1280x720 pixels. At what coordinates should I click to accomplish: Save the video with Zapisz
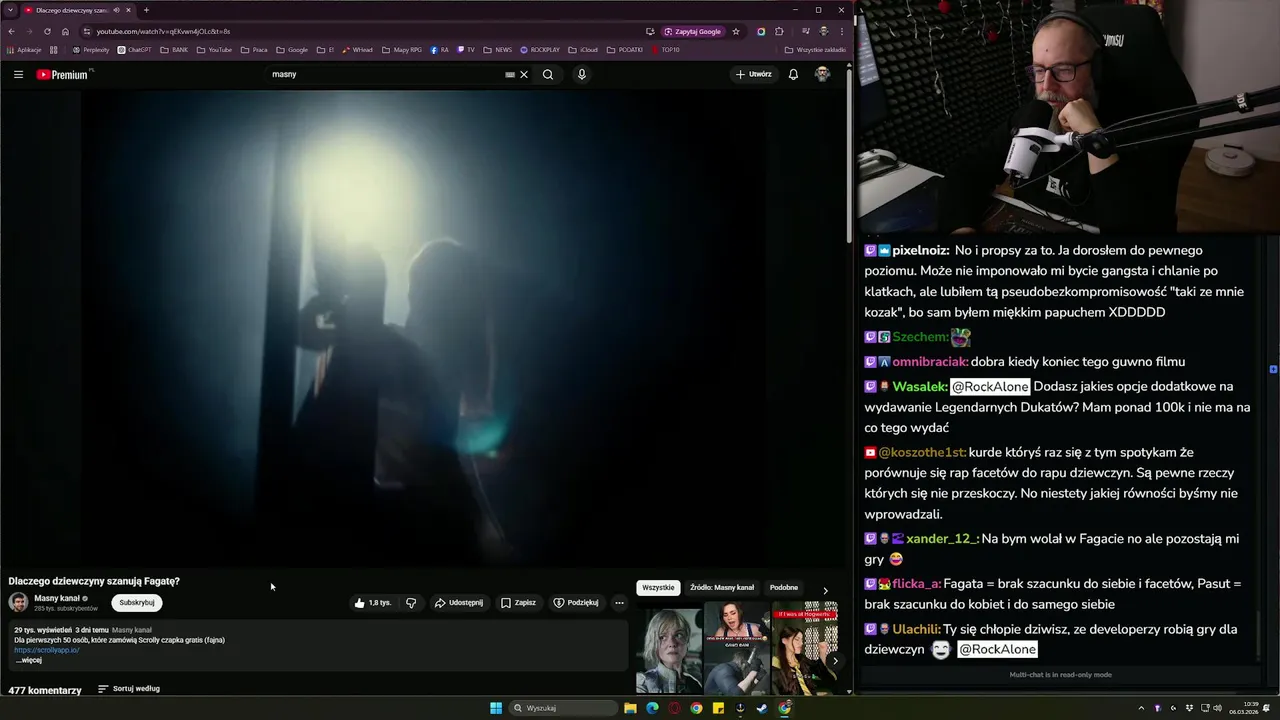click(518, 603)
